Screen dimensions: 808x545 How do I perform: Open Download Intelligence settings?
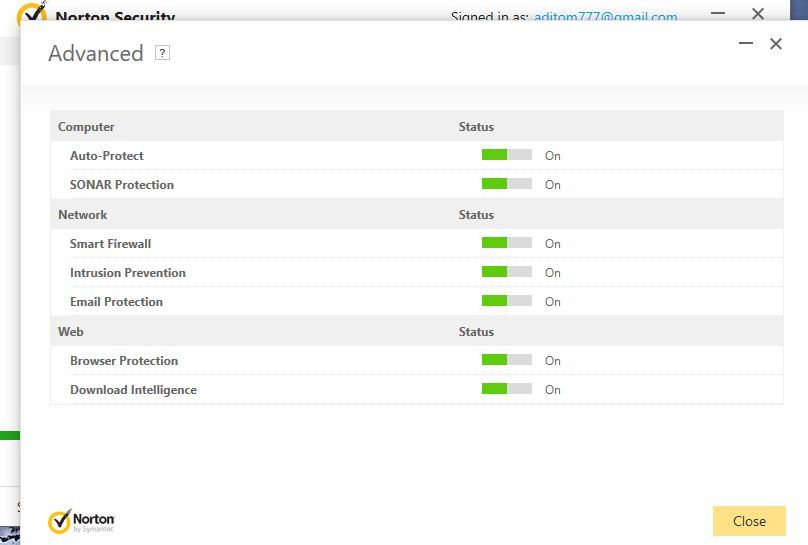click(133, 390)
